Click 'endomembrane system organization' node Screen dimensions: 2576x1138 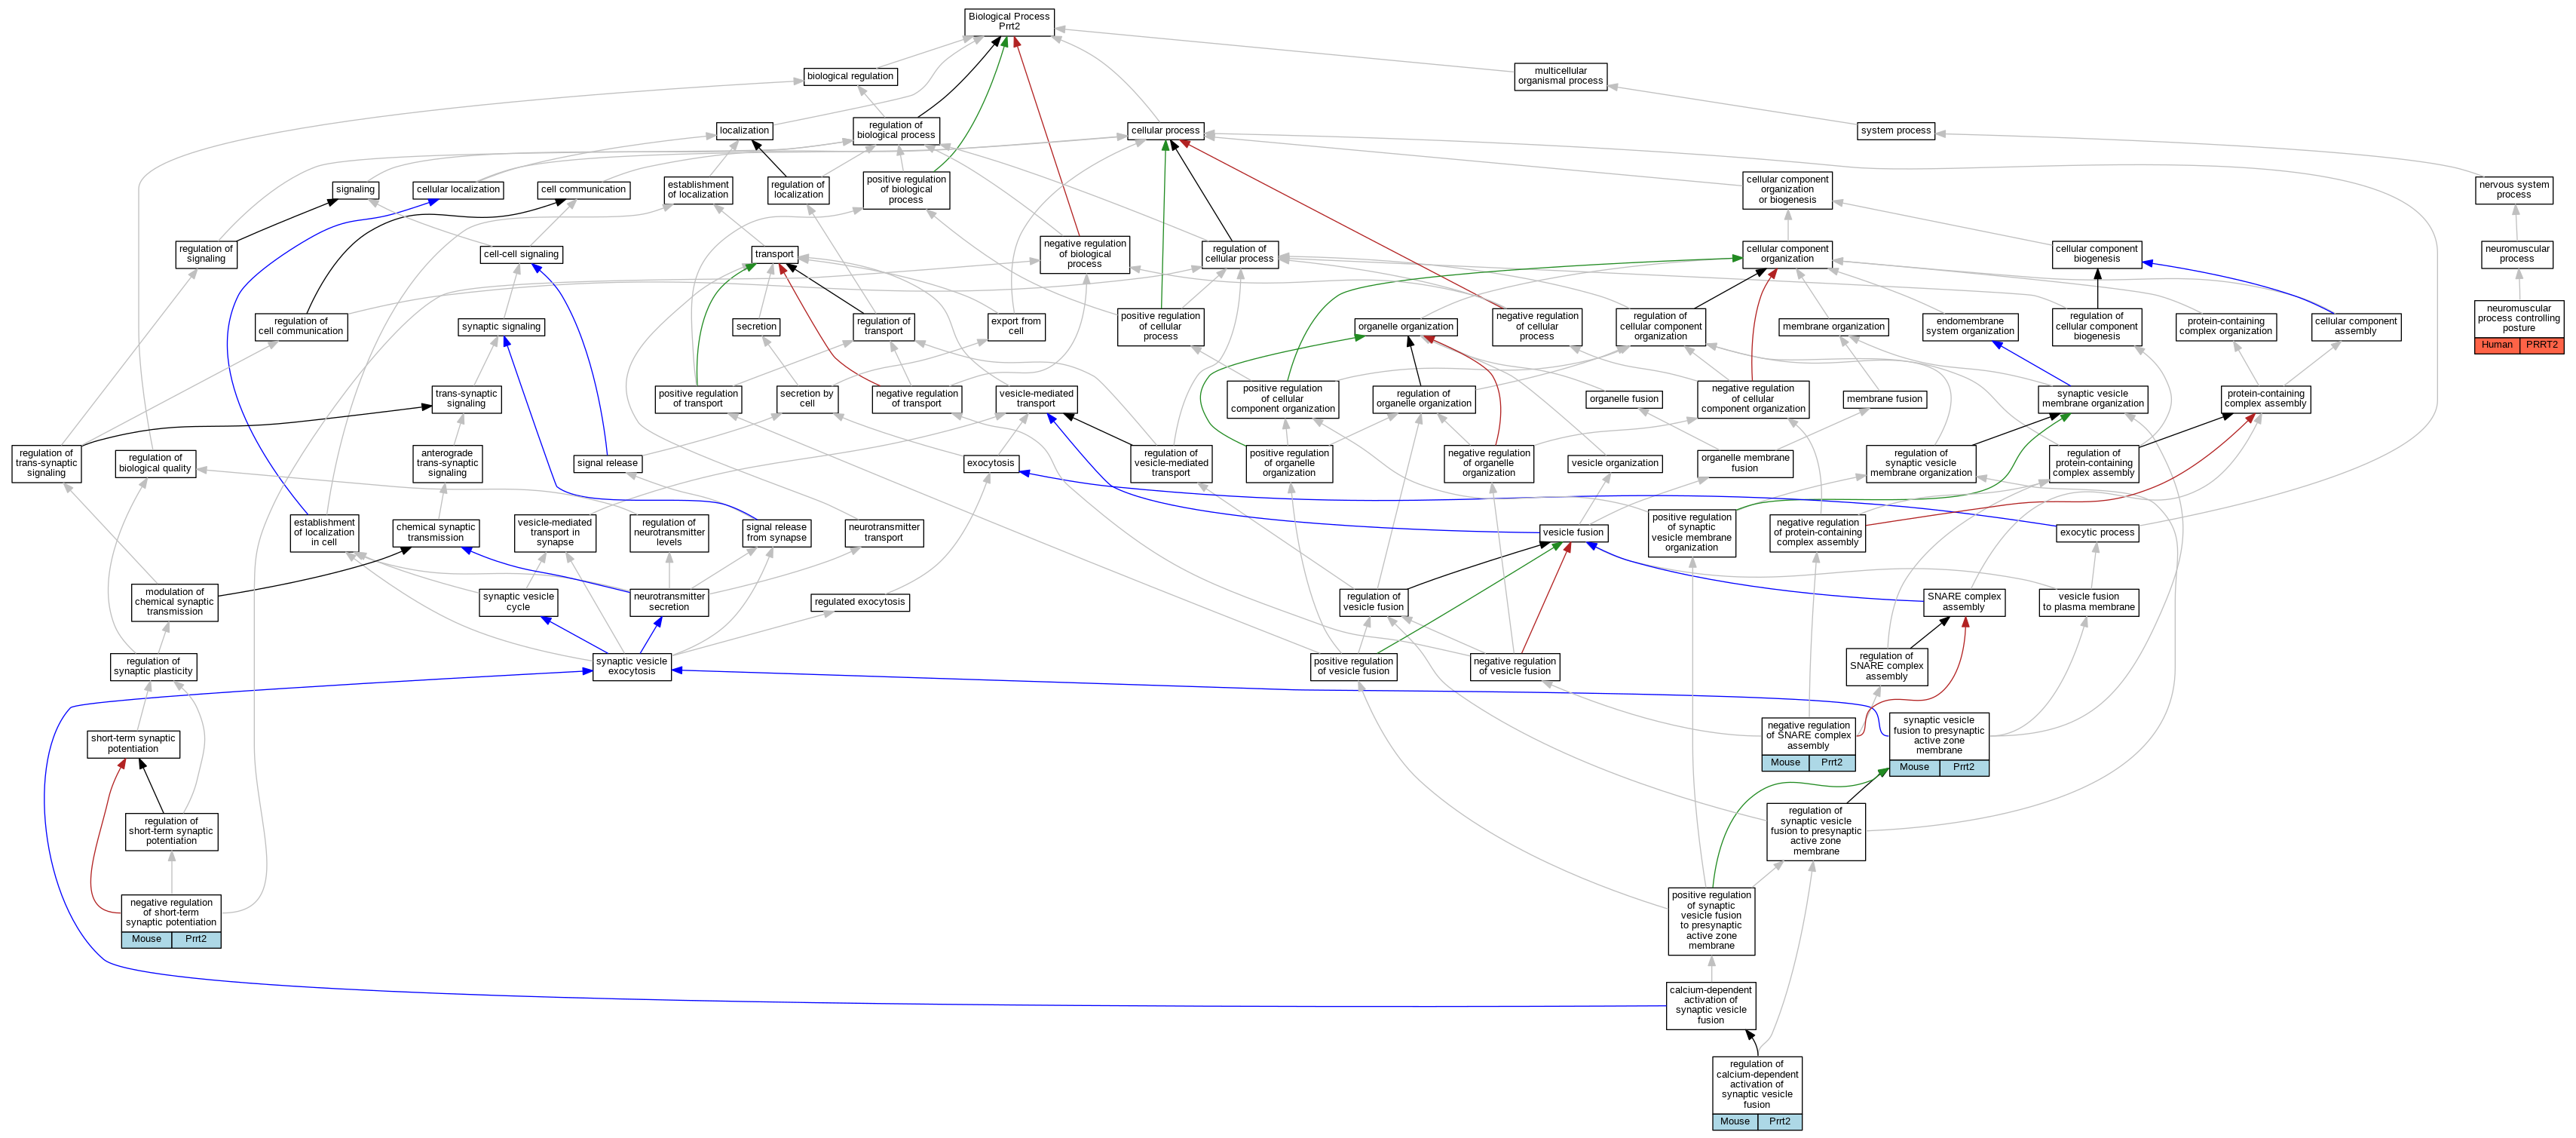1970,327
